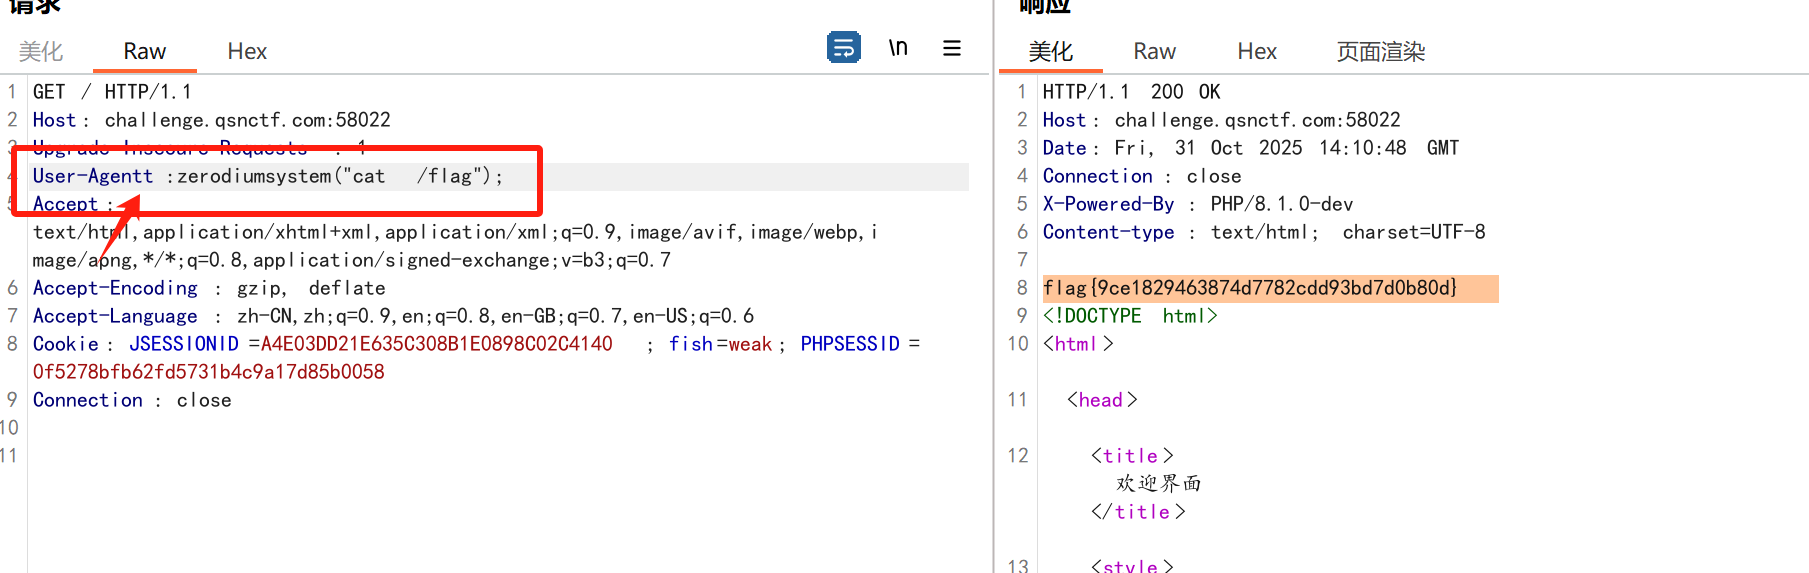Click the <style> tag in response
The width and height of the screenshot is (1809, 573).
tap(1132, 566)
